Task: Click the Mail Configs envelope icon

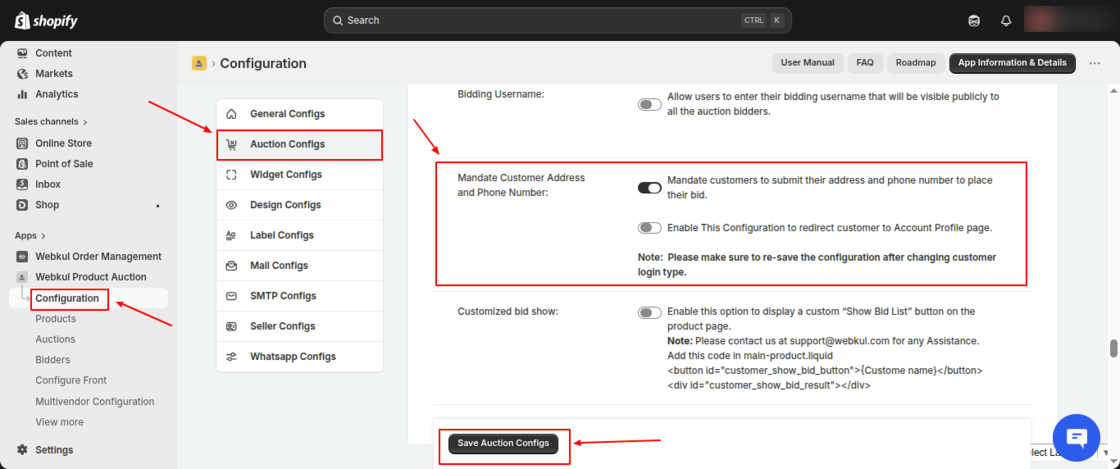Action: (x=231, y=266)
